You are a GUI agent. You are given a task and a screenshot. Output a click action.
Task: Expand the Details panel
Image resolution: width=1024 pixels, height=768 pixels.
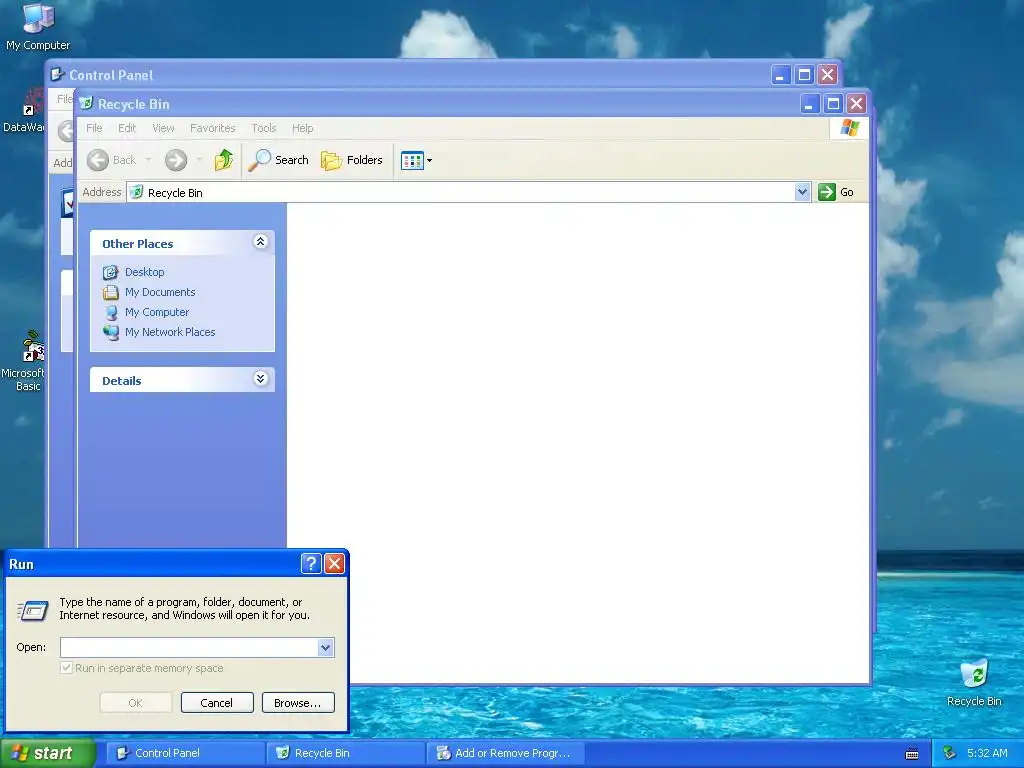[260, 379]
